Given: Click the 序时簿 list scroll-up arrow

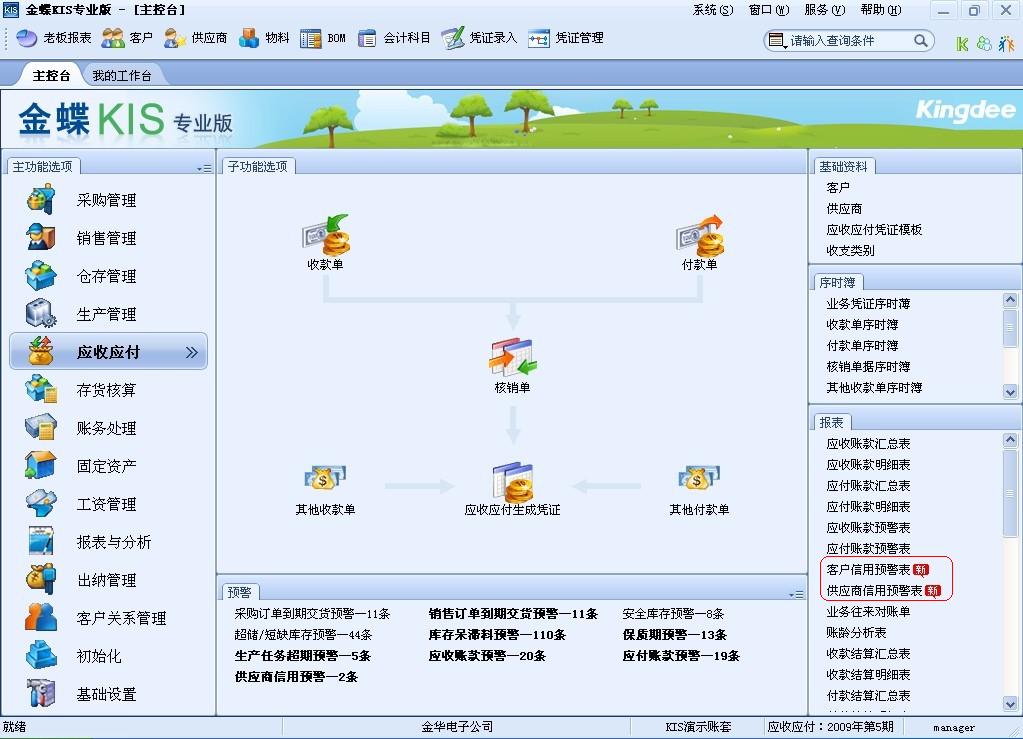Looking at the screenshot, I should [x=1010, y=300].
